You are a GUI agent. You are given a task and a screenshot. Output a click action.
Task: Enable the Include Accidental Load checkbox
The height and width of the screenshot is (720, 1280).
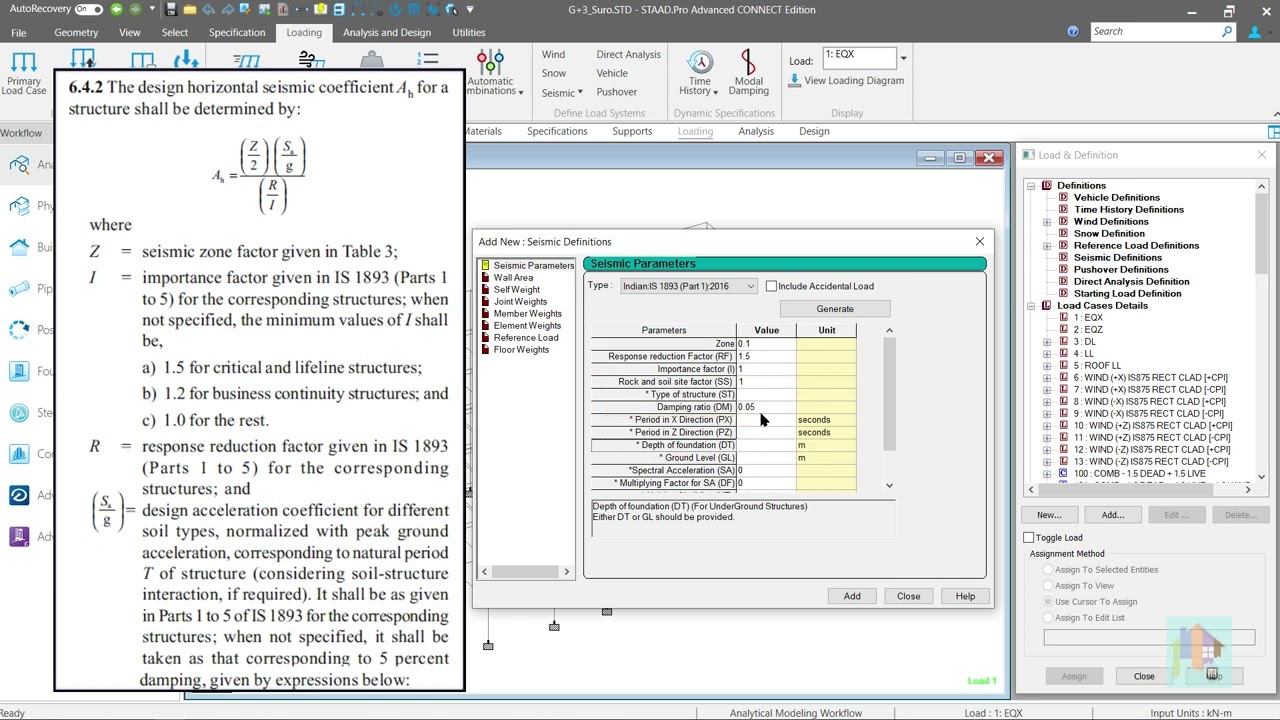pos(771,286)
